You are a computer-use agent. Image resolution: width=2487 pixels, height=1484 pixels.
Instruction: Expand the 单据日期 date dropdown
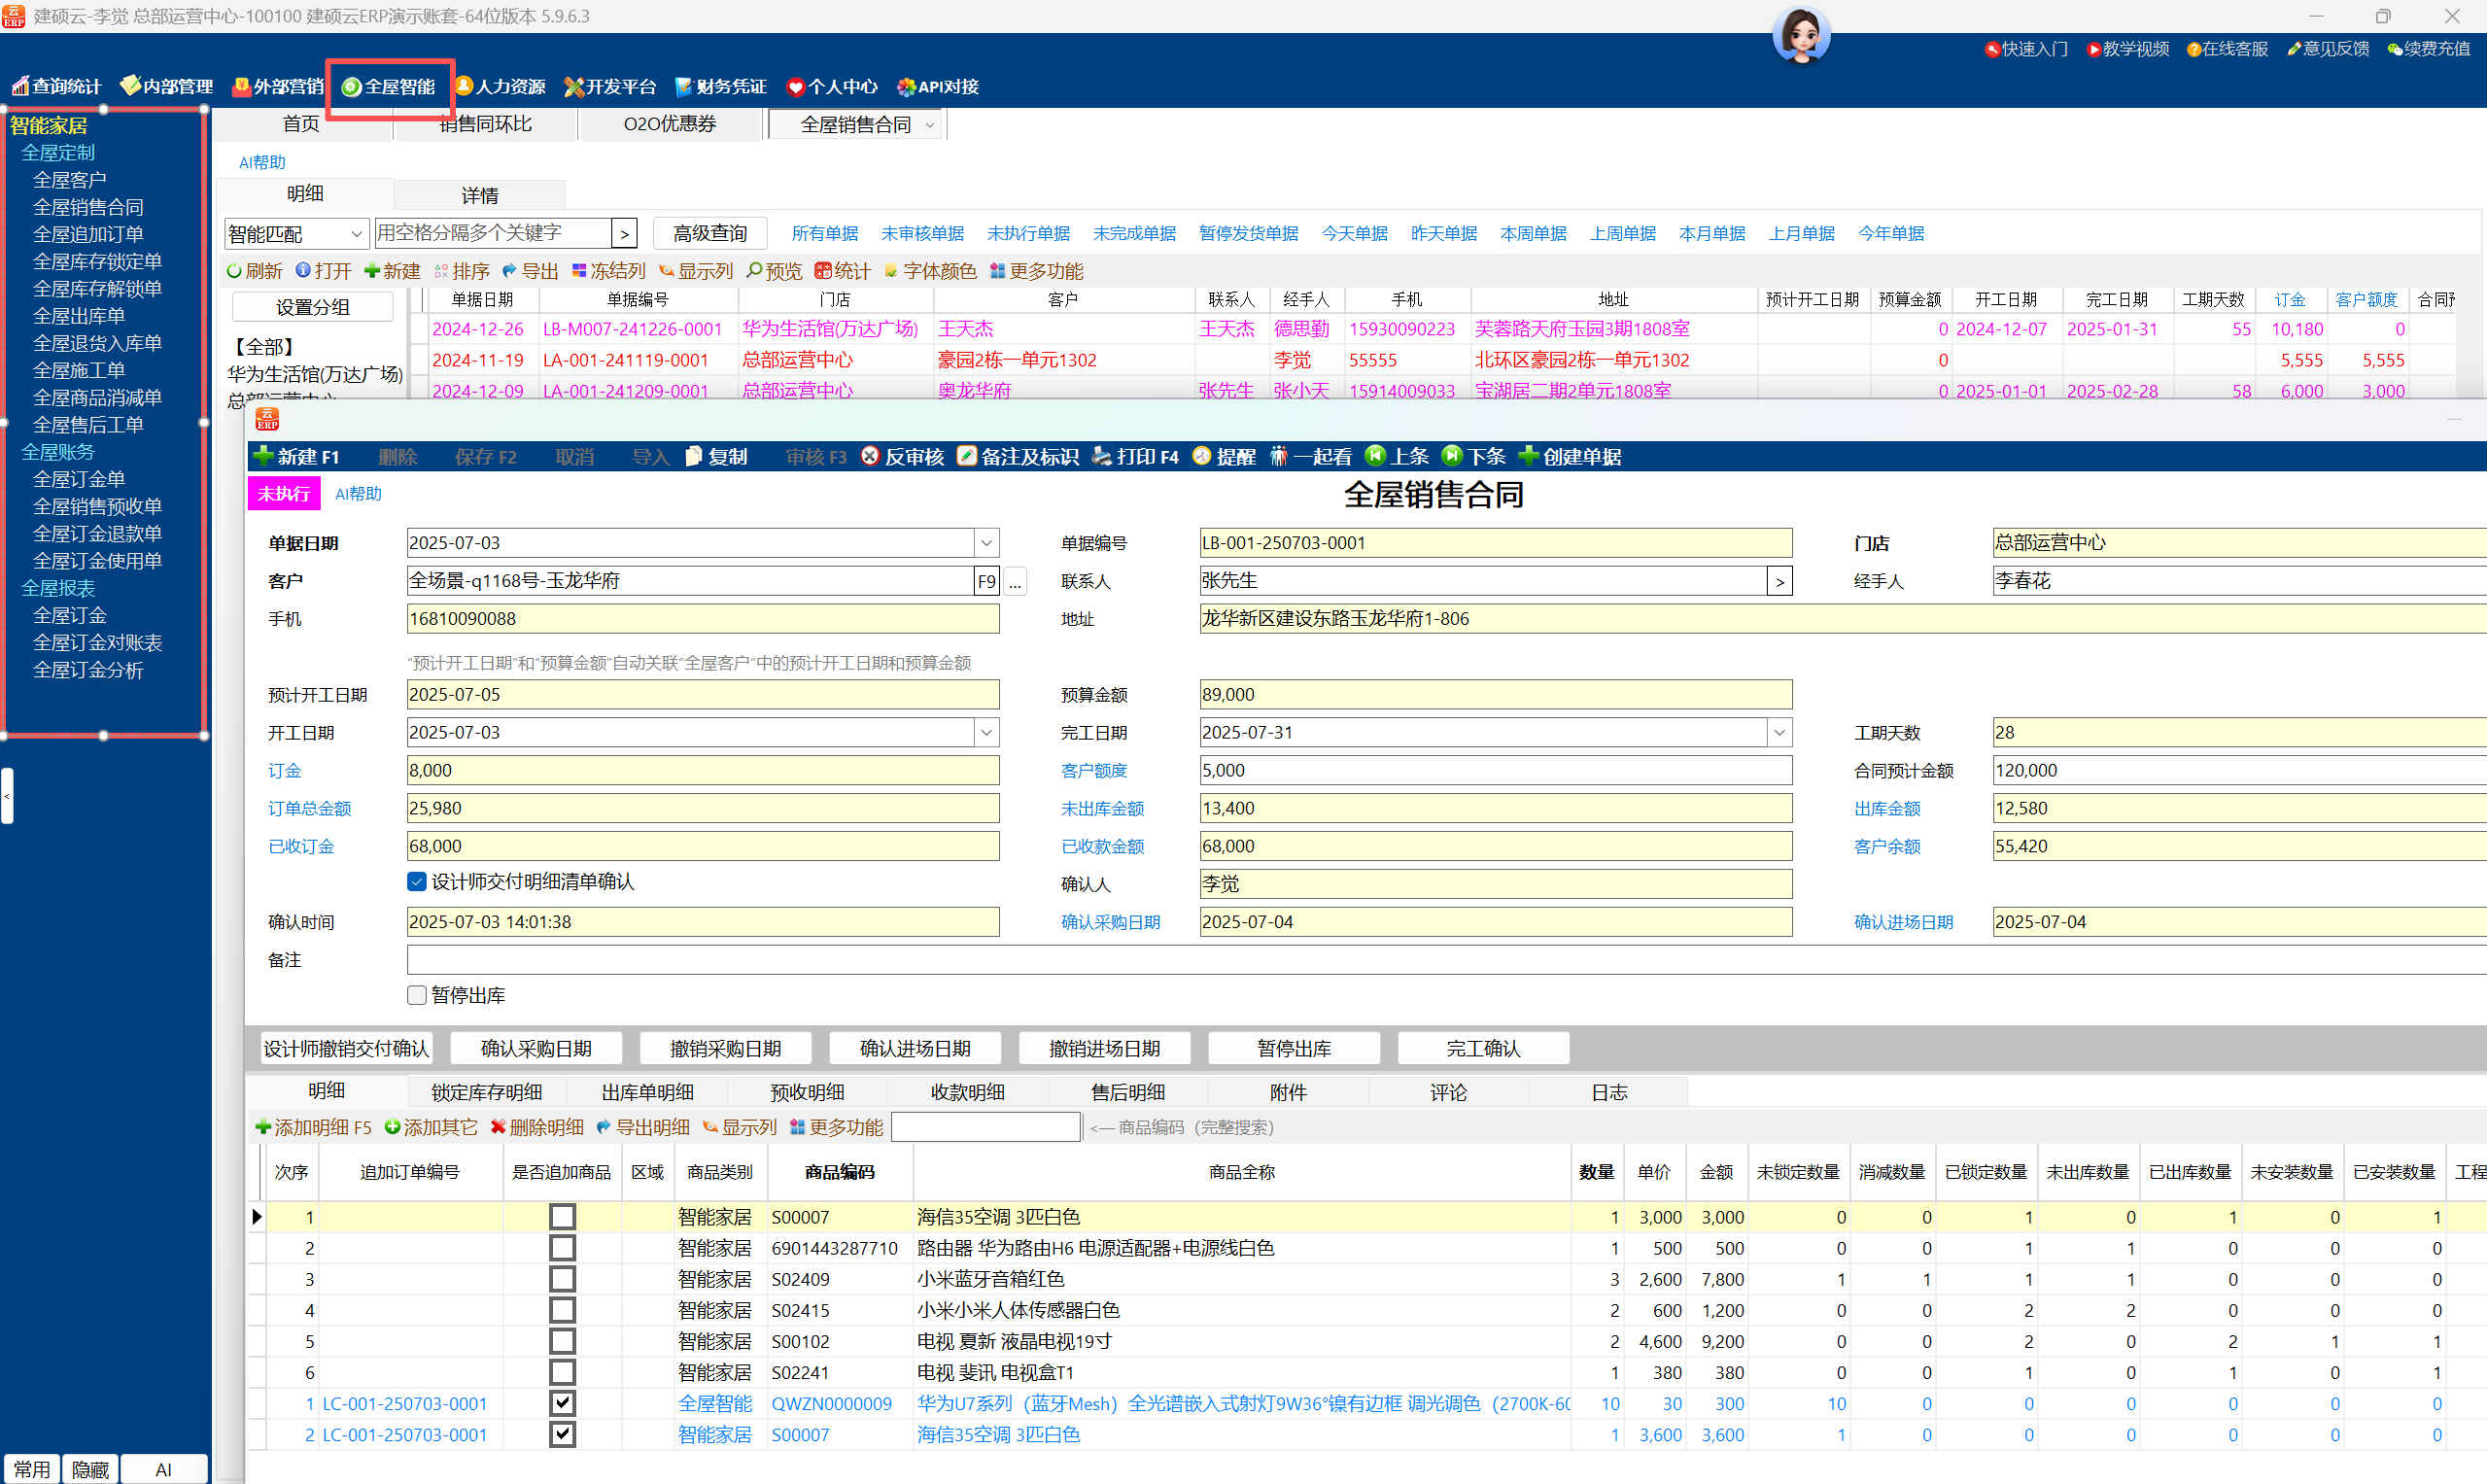[x=986, y=543]
